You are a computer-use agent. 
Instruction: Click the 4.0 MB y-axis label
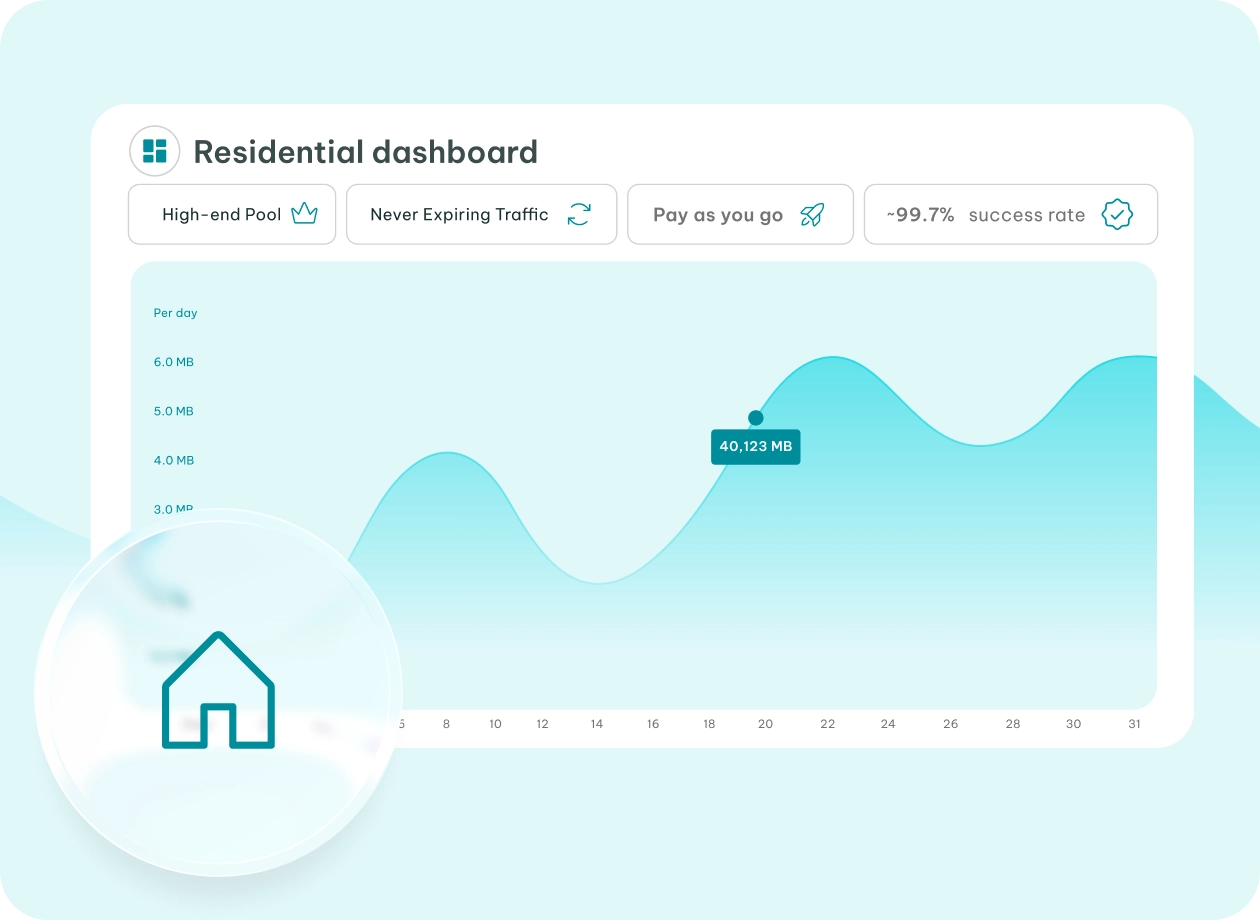coord(173,460)
